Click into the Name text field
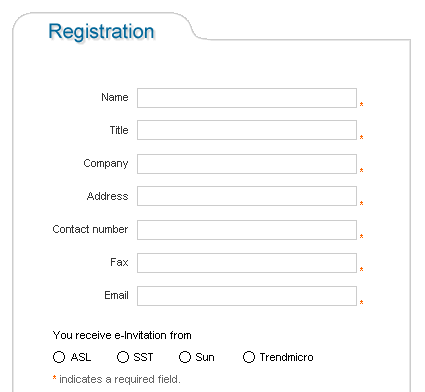This screenshot has height=392, width=425. point(247,98)
